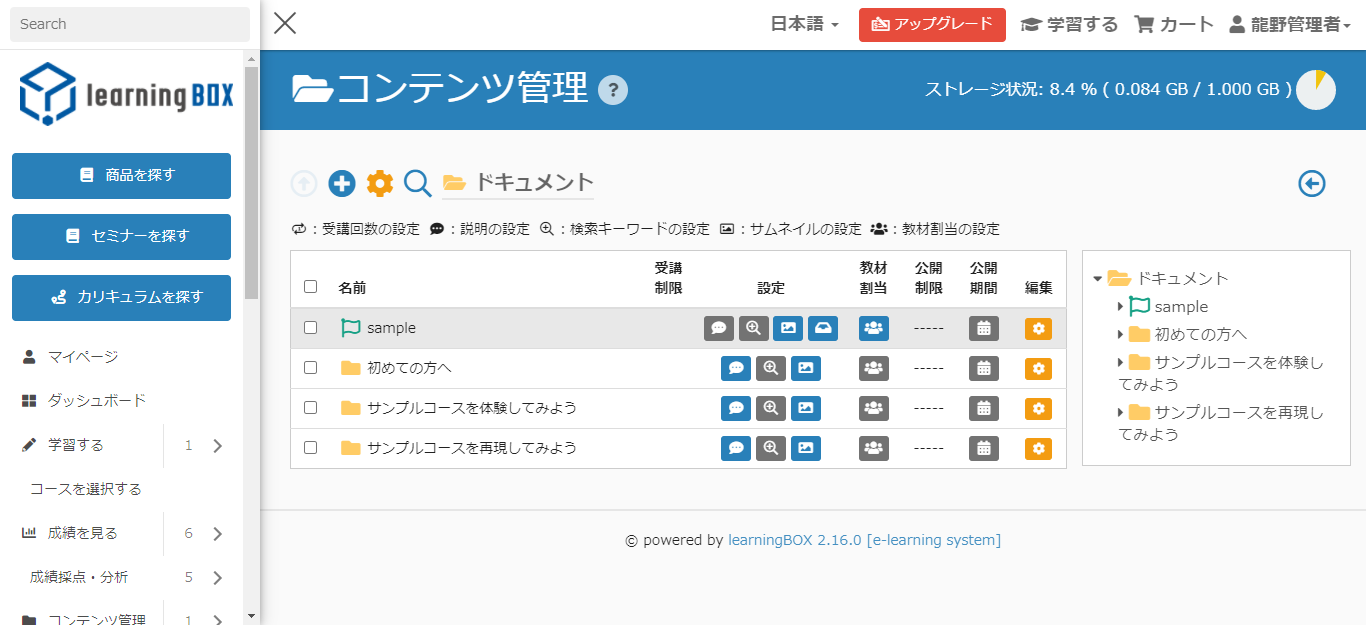1366x625 pixels.
Task: Select checkbox for 初めての方へ folder
Action: pyautogui.click(x=310, y=368)
